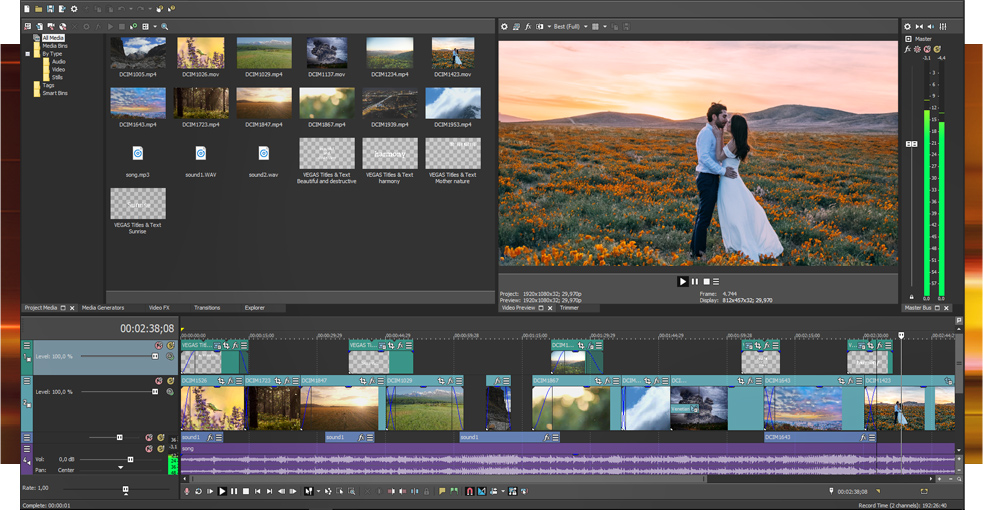Open the views dropdown arrow in Project Media toolbar
983x510 pixels.
pos(154,27)
